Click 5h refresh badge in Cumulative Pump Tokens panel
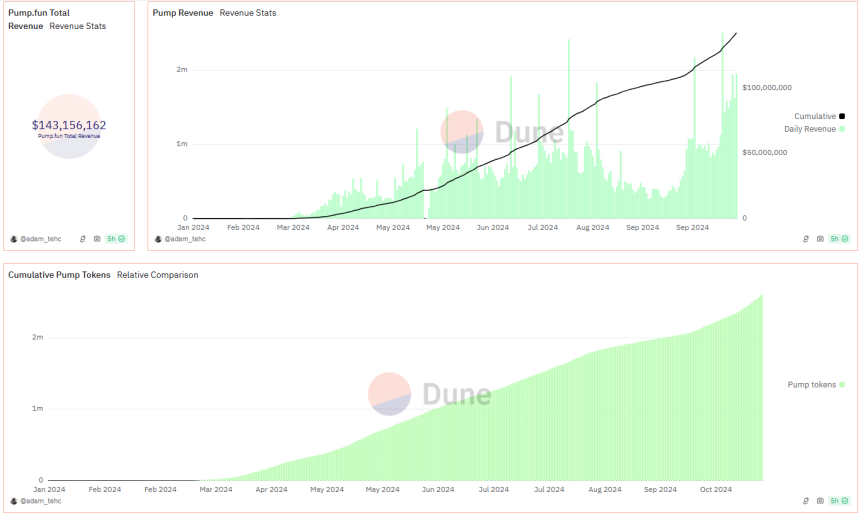 [839, 500]
